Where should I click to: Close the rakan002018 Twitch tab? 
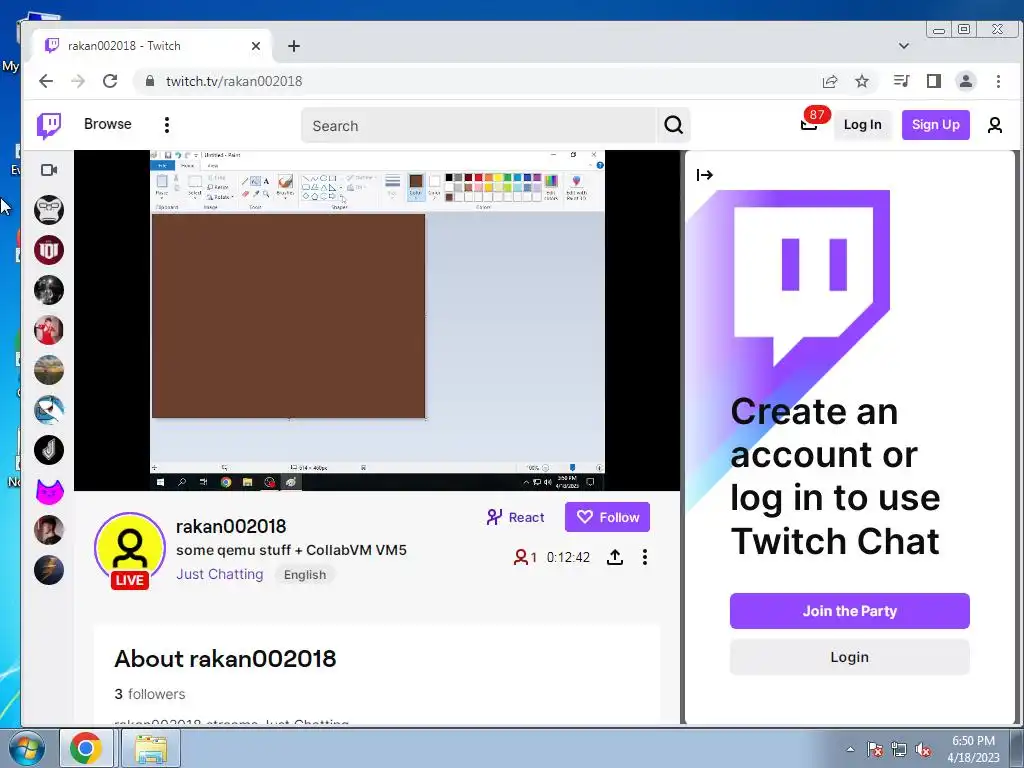256,46
